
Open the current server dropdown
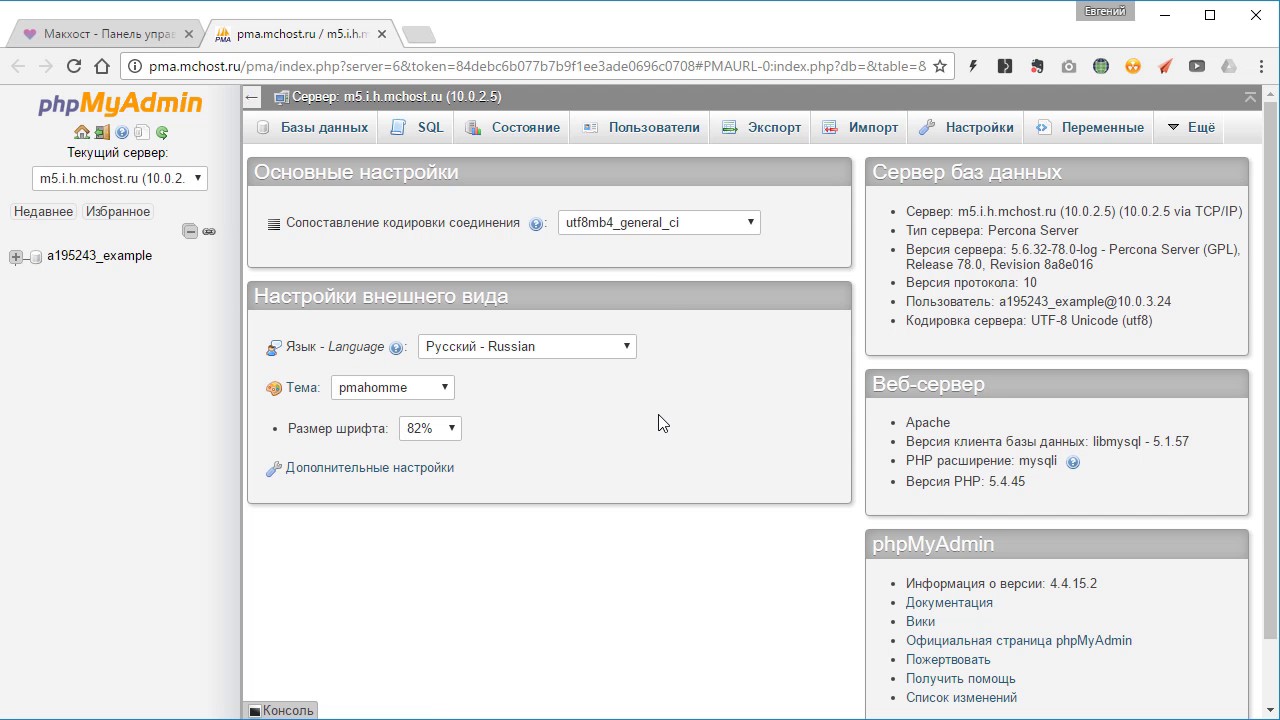tap(120, 179)
